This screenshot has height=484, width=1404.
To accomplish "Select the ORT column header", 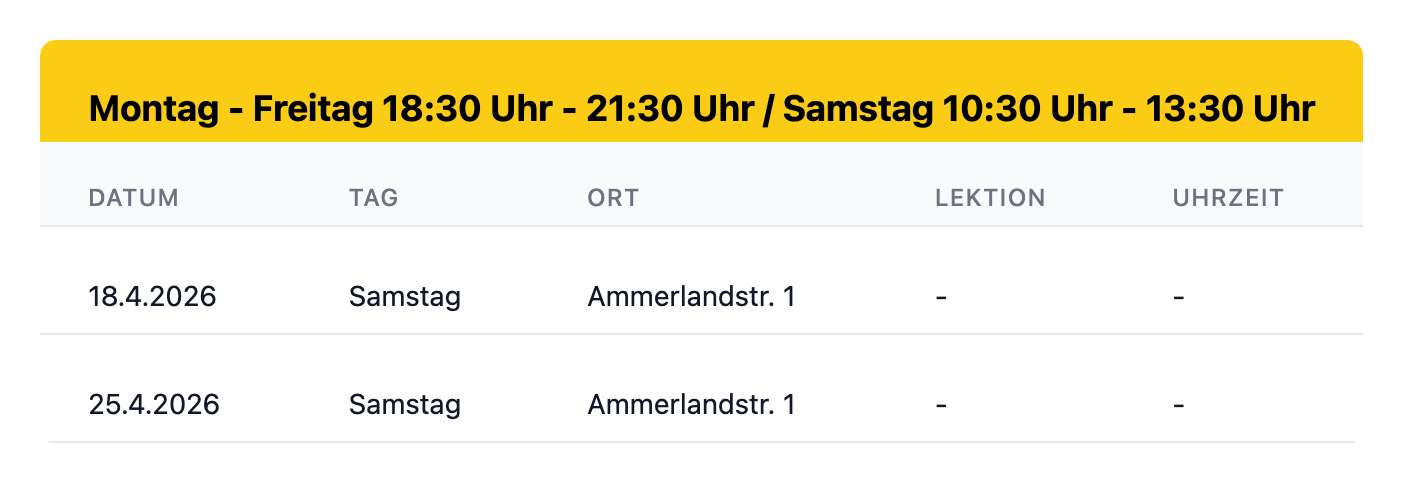I will [x=612, y=197].
